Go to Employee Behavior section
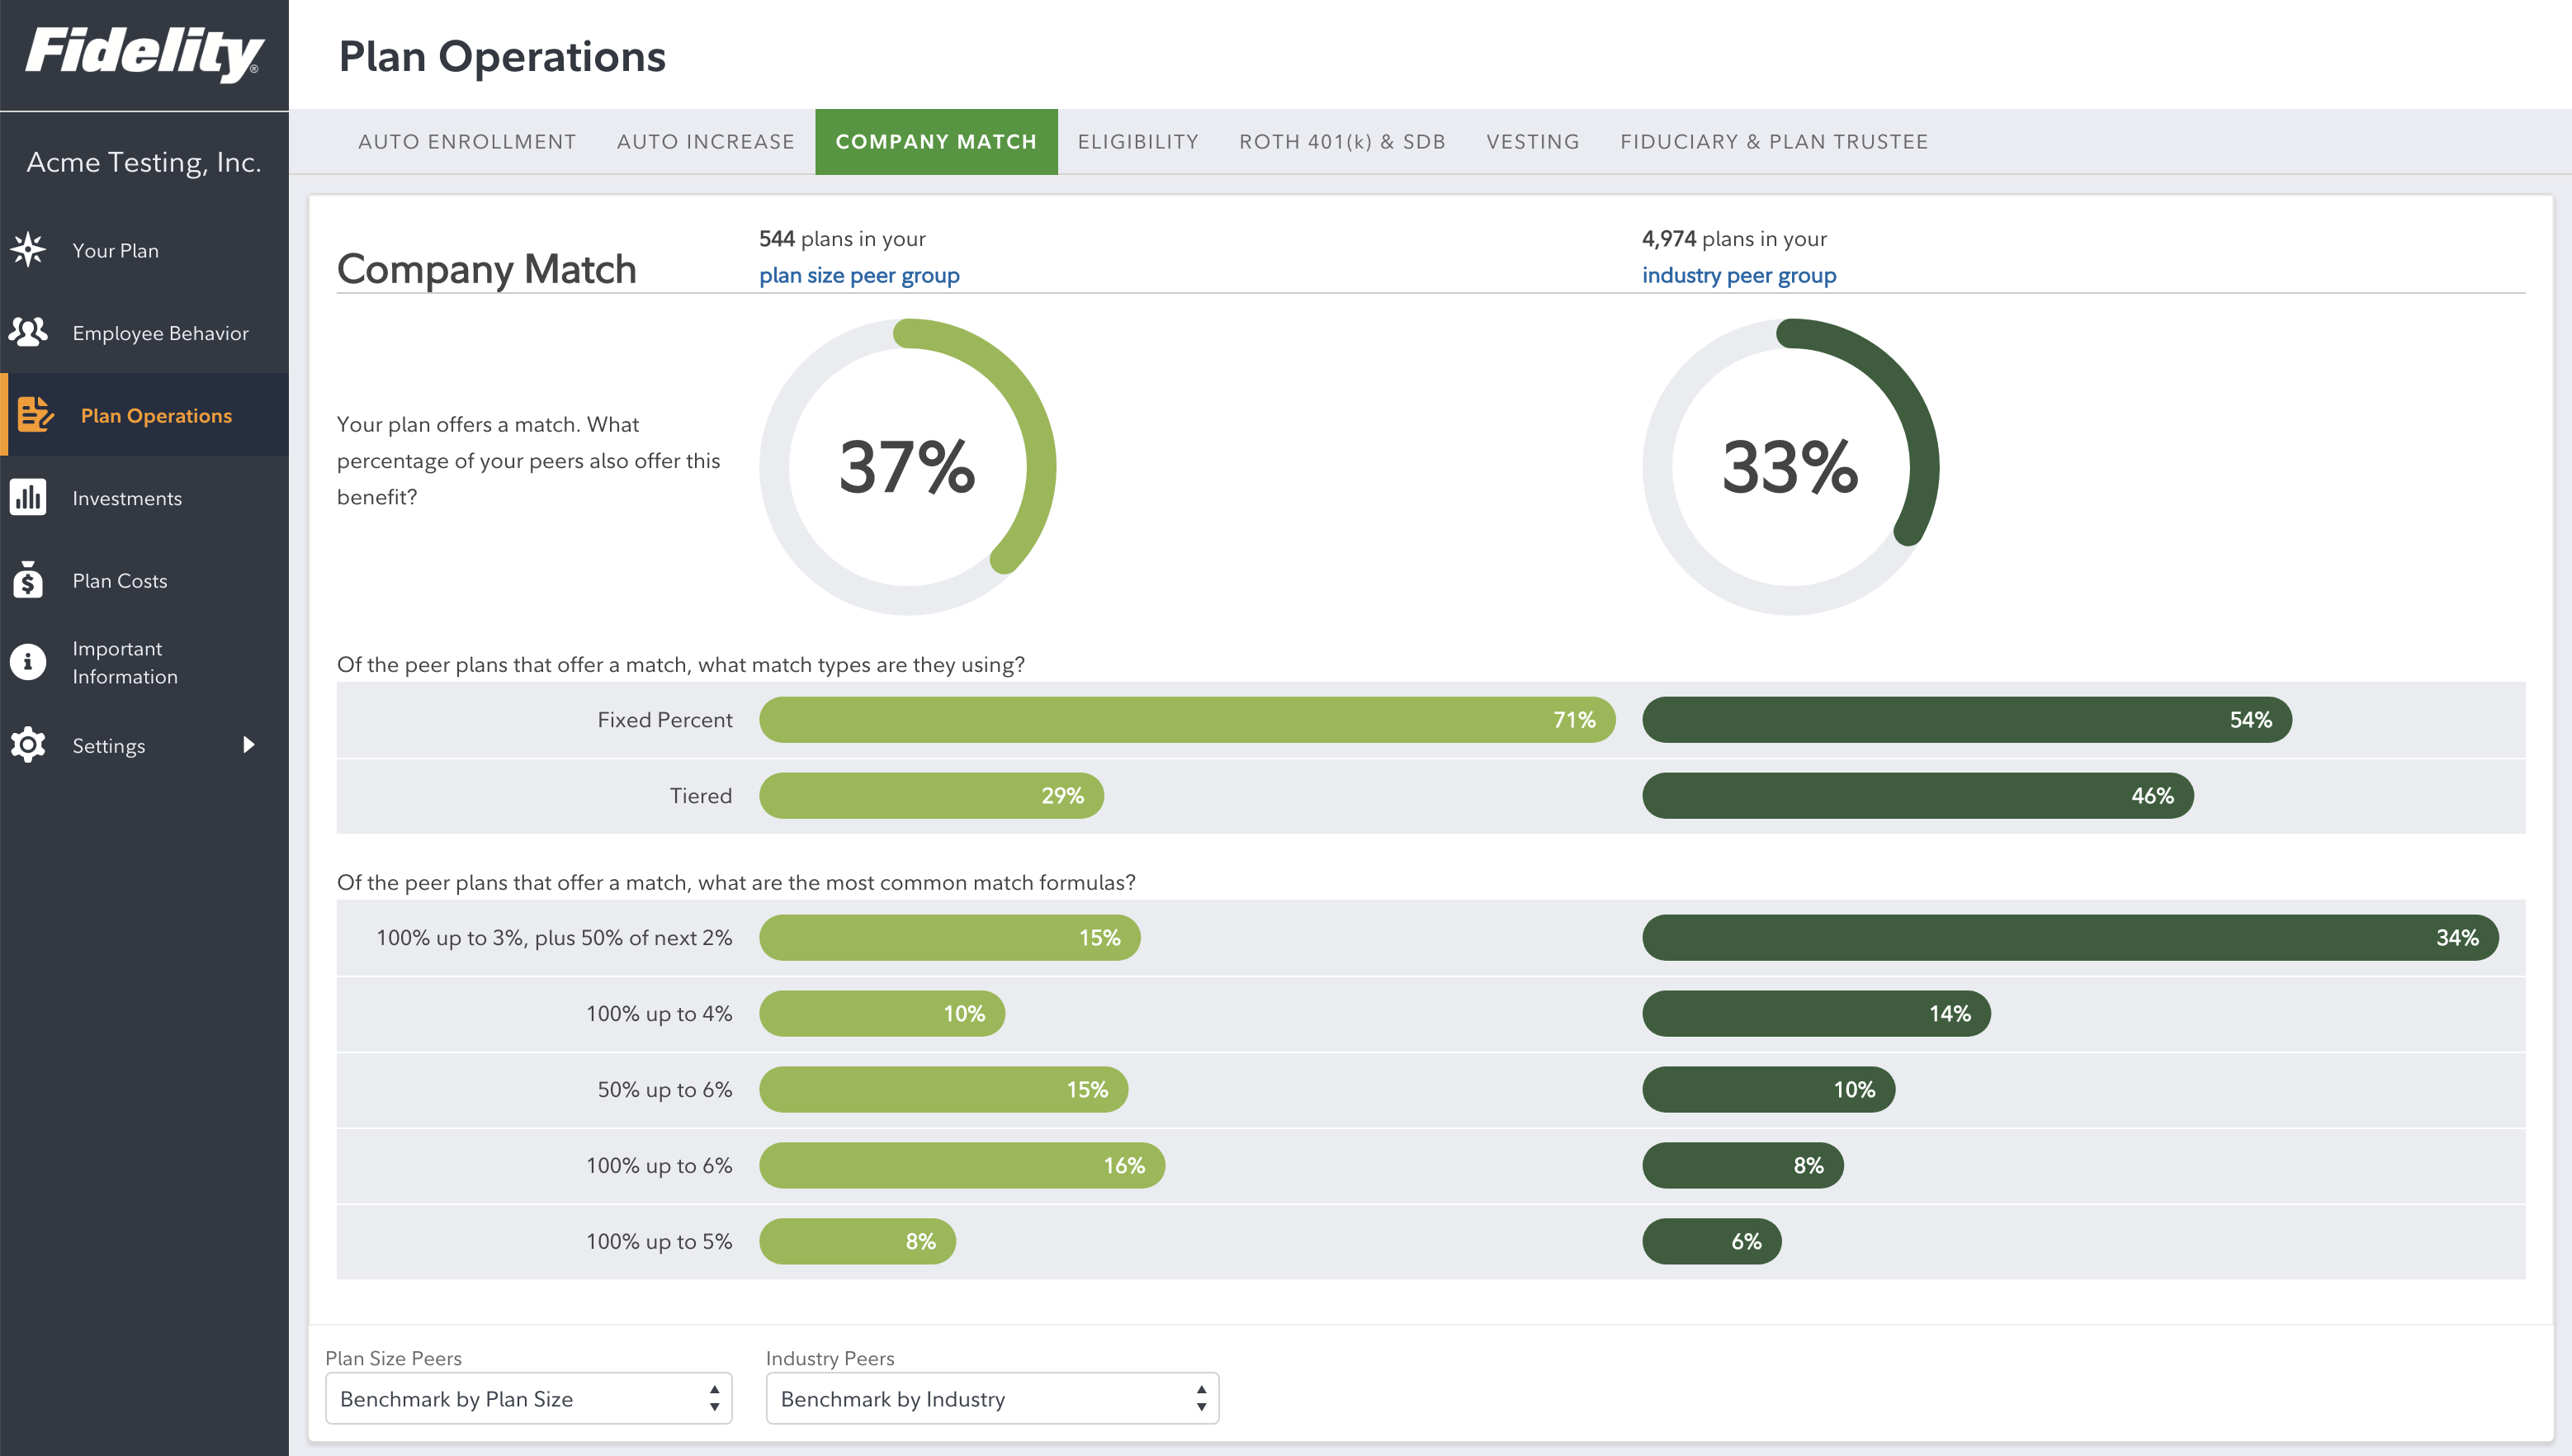2572x1456 pixels. 144,332
